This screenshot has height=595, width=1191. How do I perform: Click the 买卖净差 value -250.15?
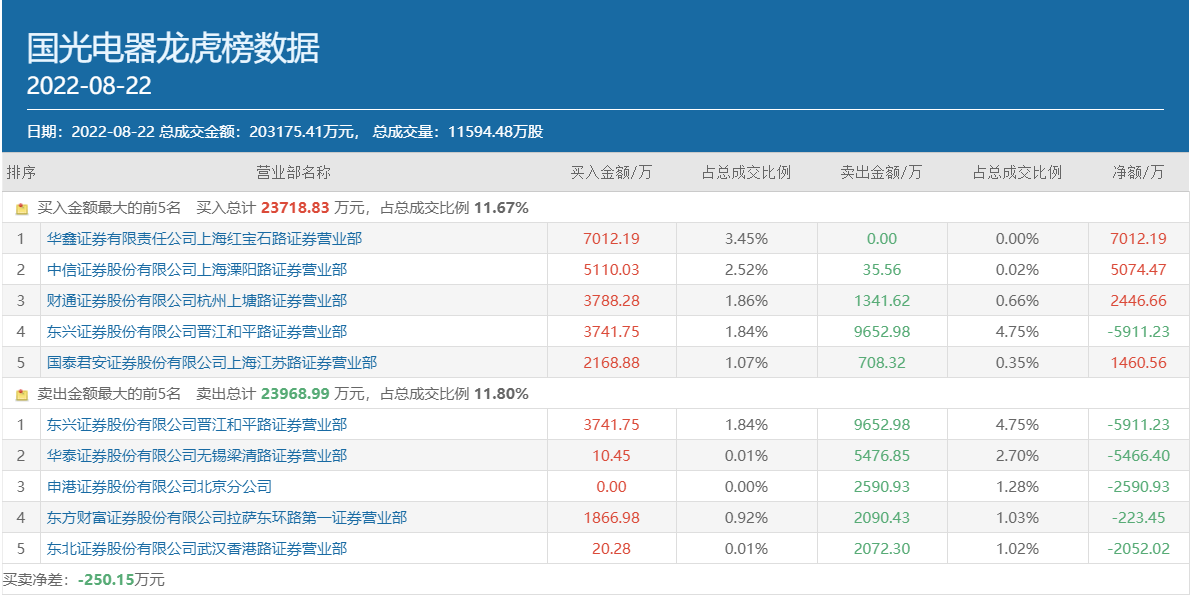click(x=105, y=580)
